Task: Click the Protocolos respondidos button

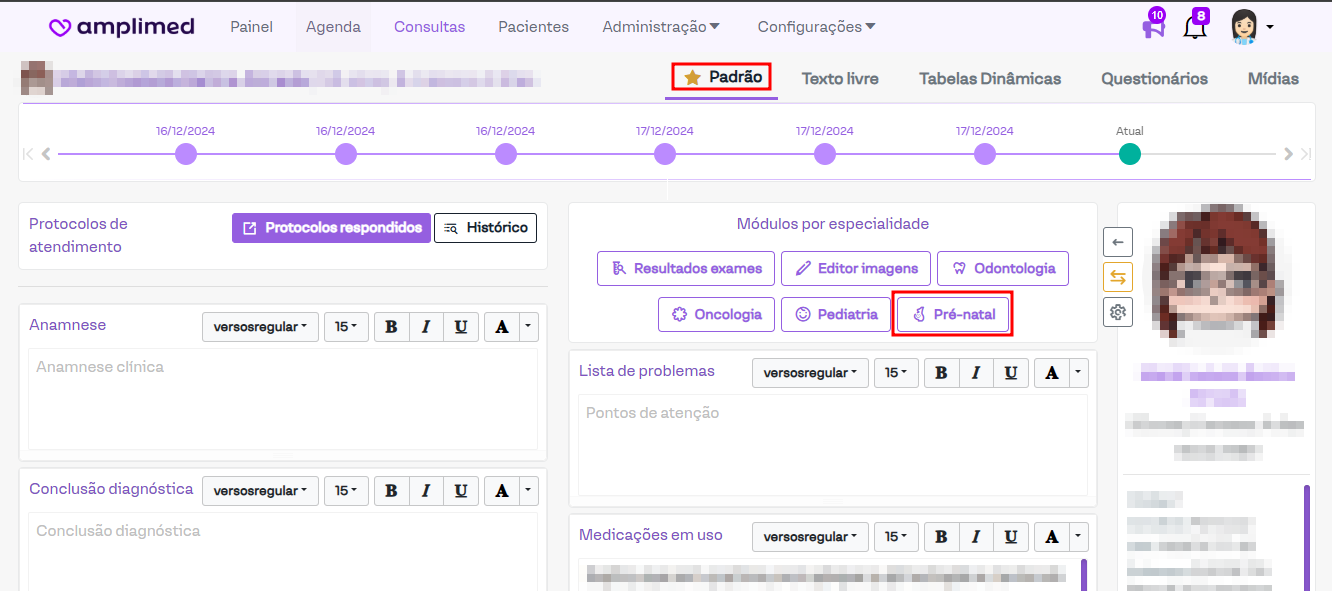Action: (x=331, y=228)
